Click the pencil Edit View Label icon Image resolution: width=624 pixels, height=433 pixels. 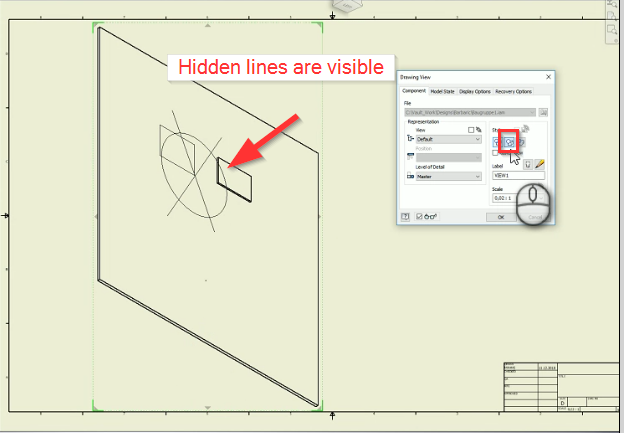coord(540,164)
